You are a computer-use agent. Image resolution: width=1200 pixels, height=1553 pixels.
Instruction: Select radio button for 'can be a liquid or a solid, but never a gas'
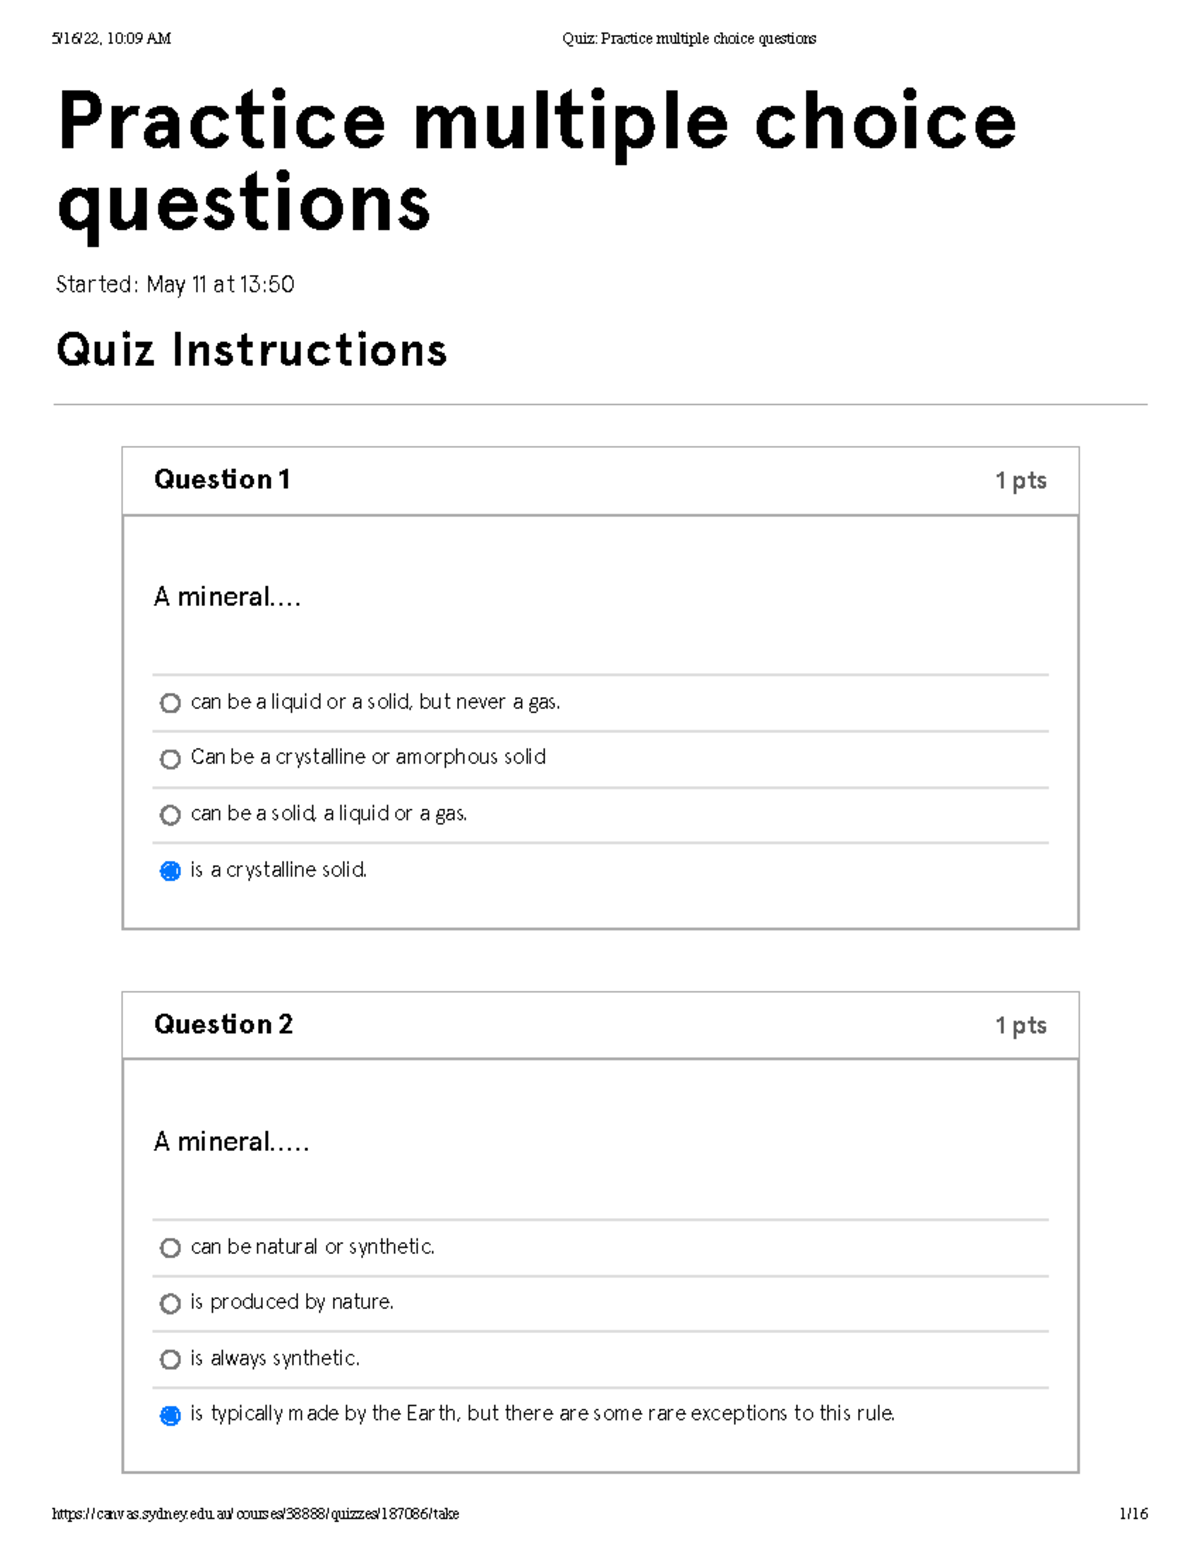[x=169, y=705]
